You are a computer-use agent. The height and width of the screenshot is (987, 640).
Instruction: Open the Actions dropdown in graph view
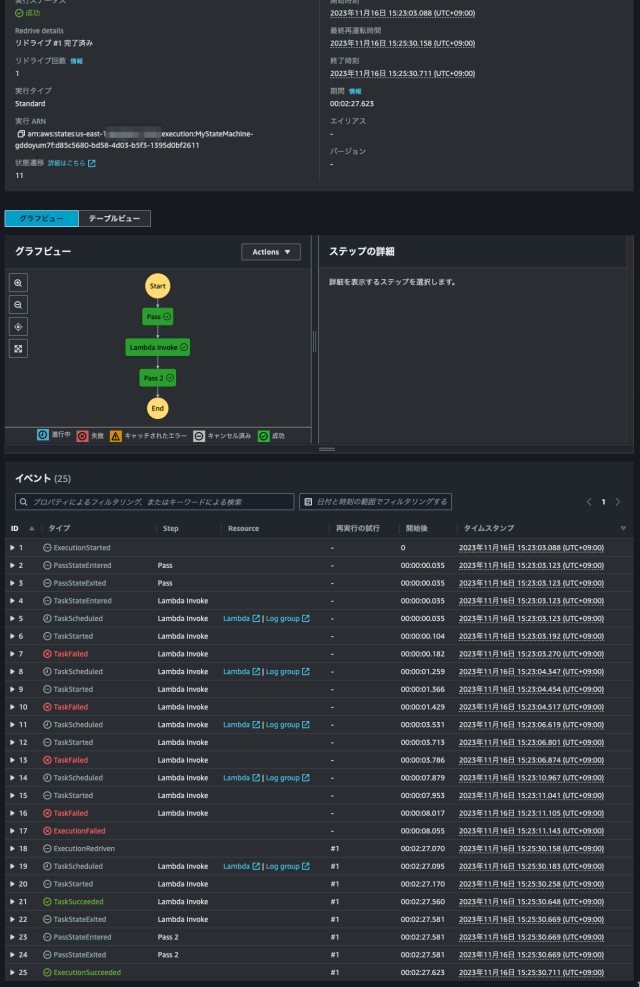[x=270, y=252]
